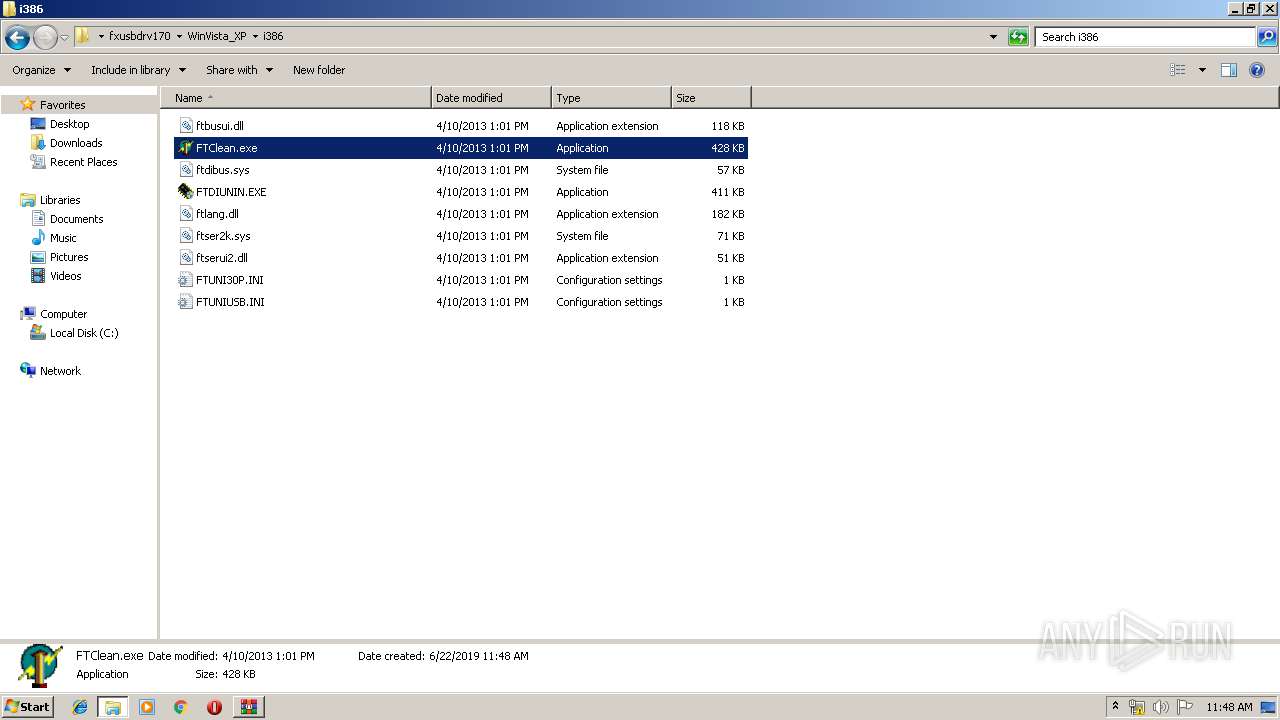
Task: Click New folder button
Action: (x=319, y=70)
